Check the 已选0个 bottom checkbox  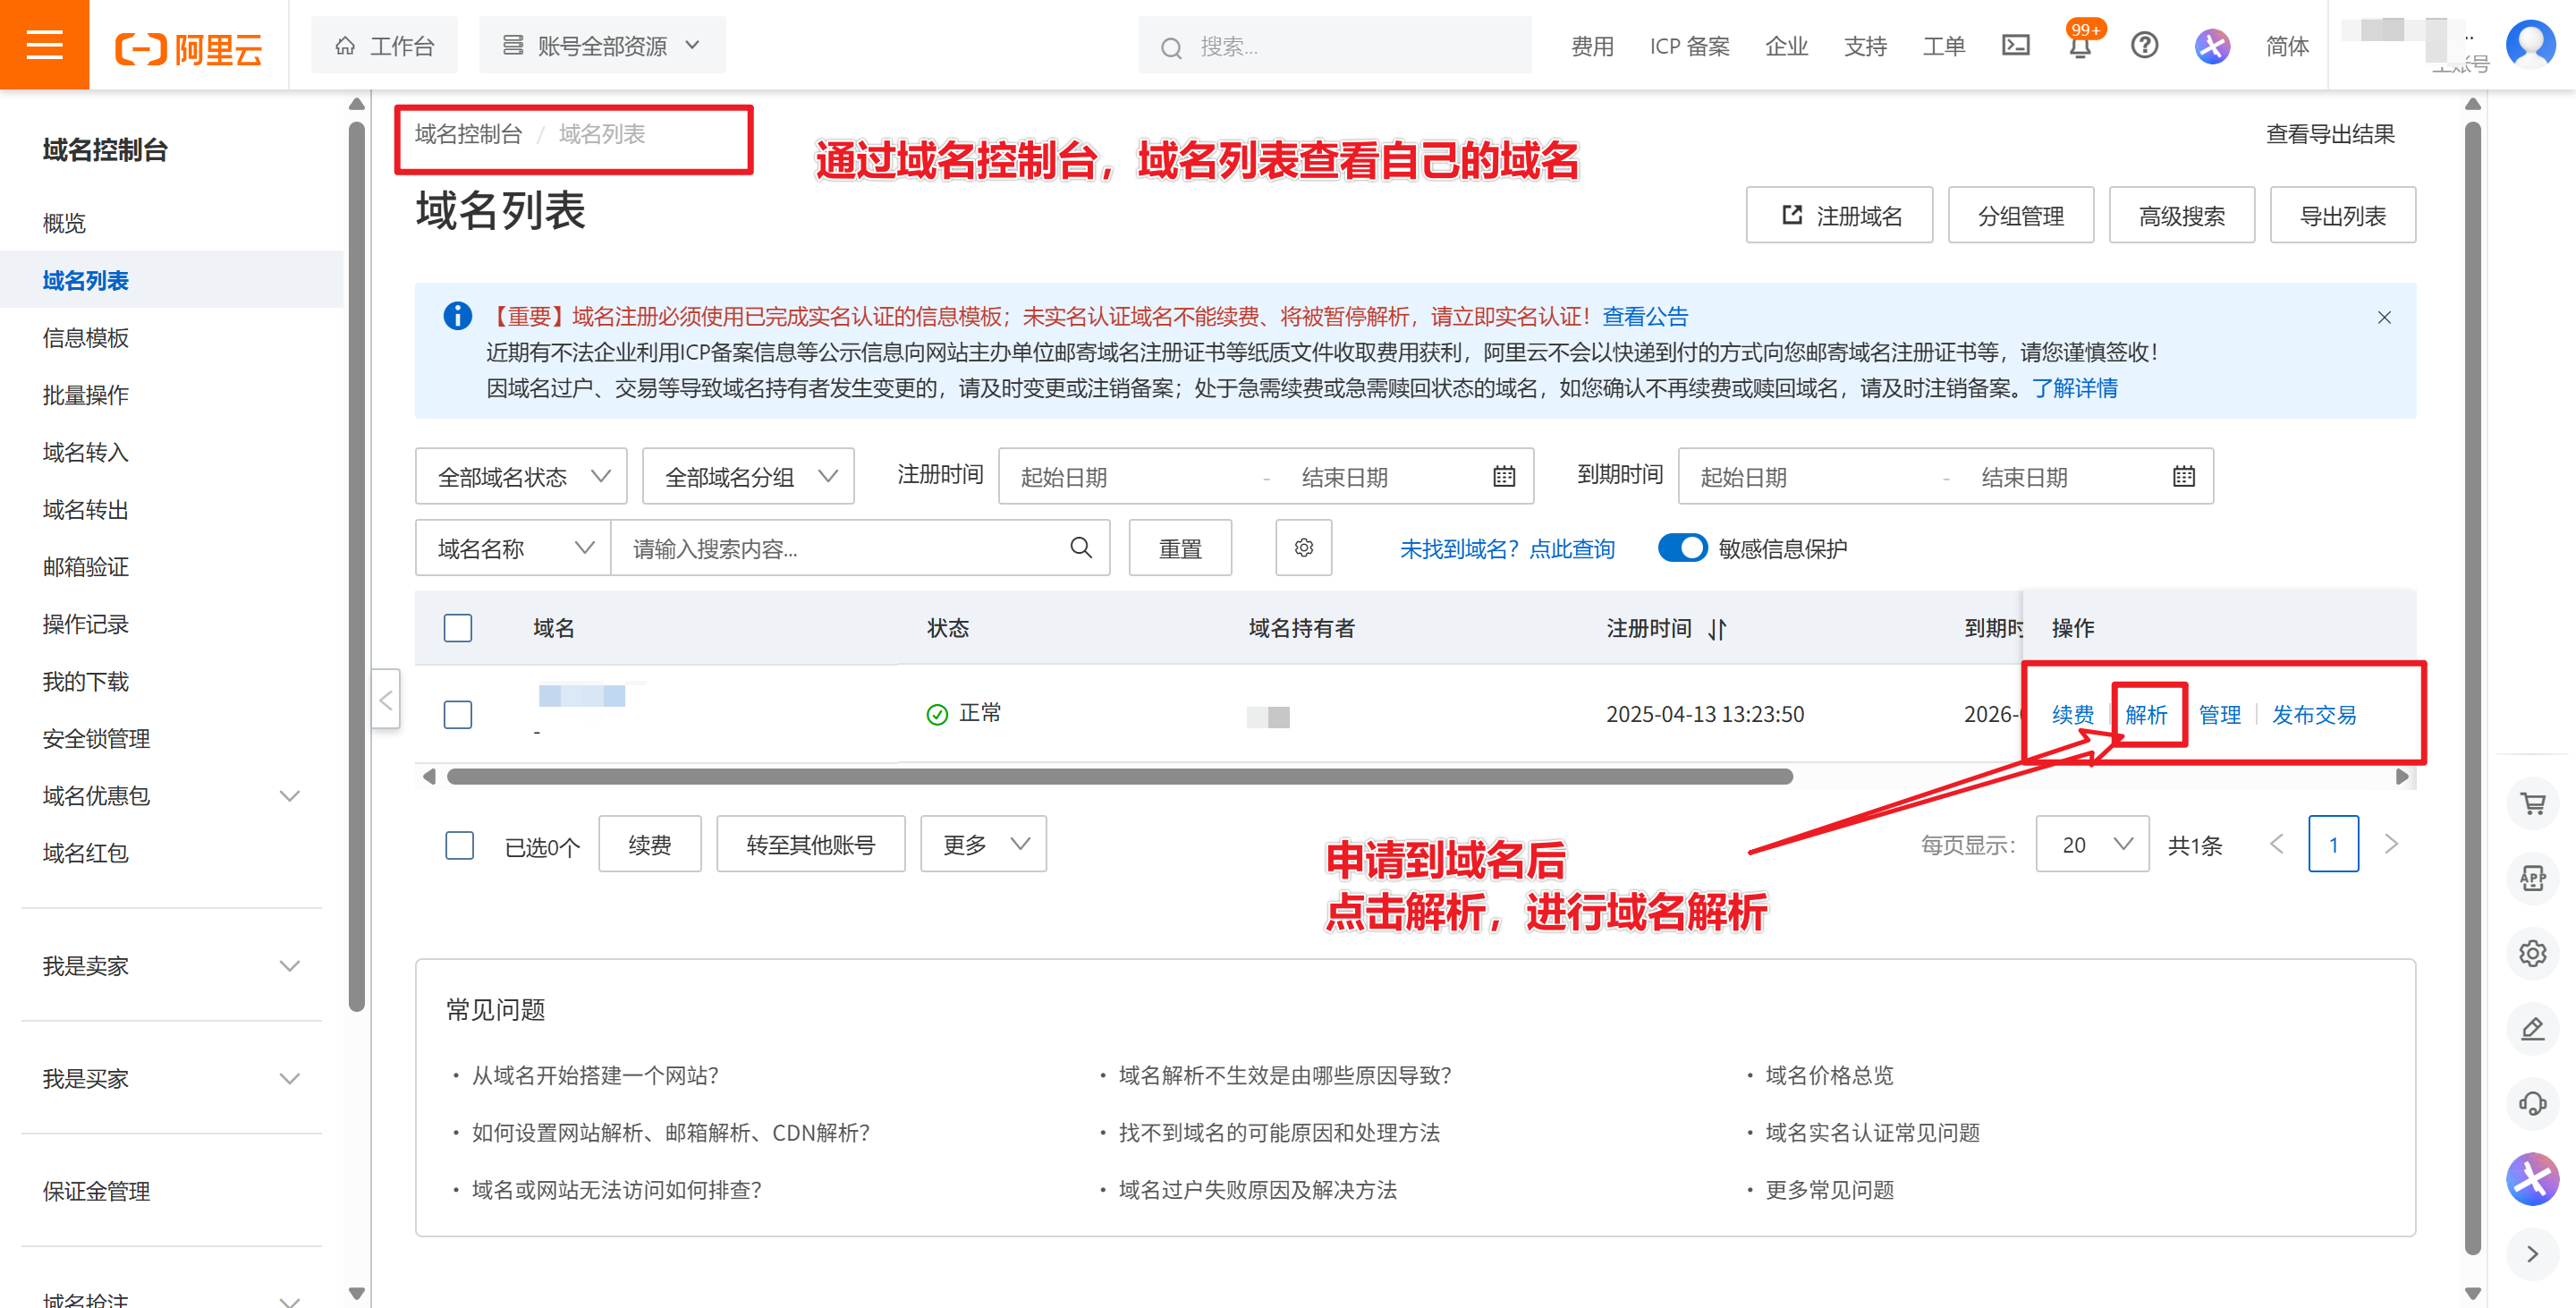coord(459,845)
